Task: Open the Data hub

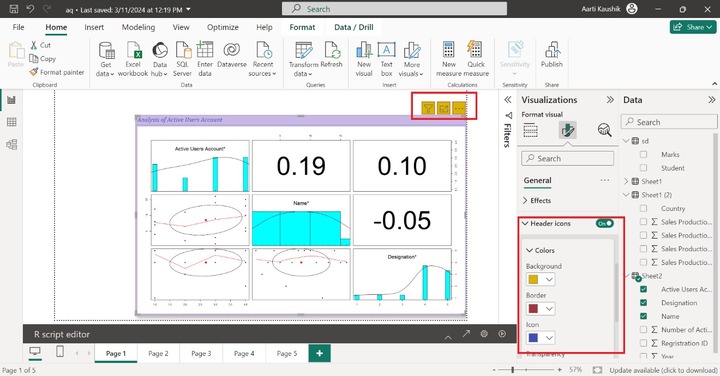Action: tap(160, 59)
